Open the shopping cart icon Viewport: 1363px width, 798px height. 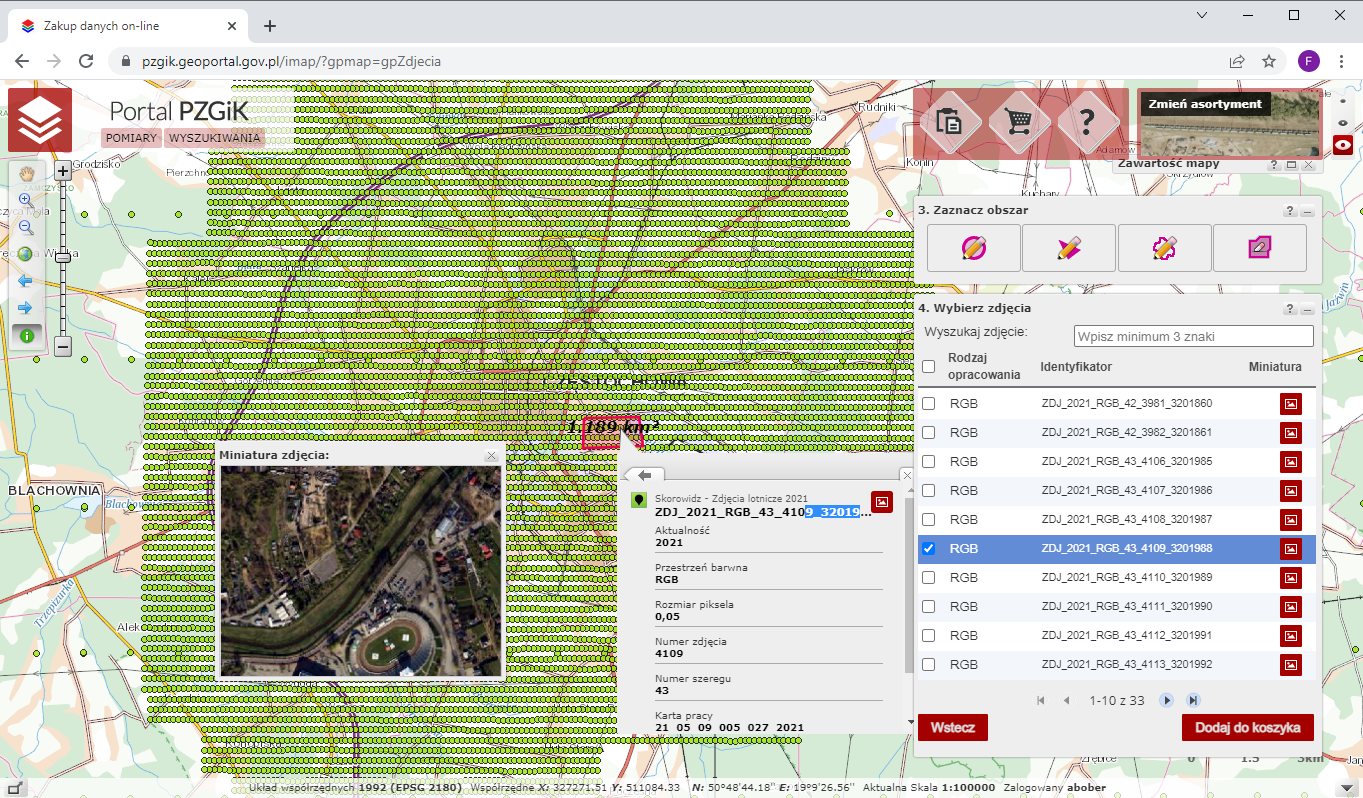point(1019,123)
